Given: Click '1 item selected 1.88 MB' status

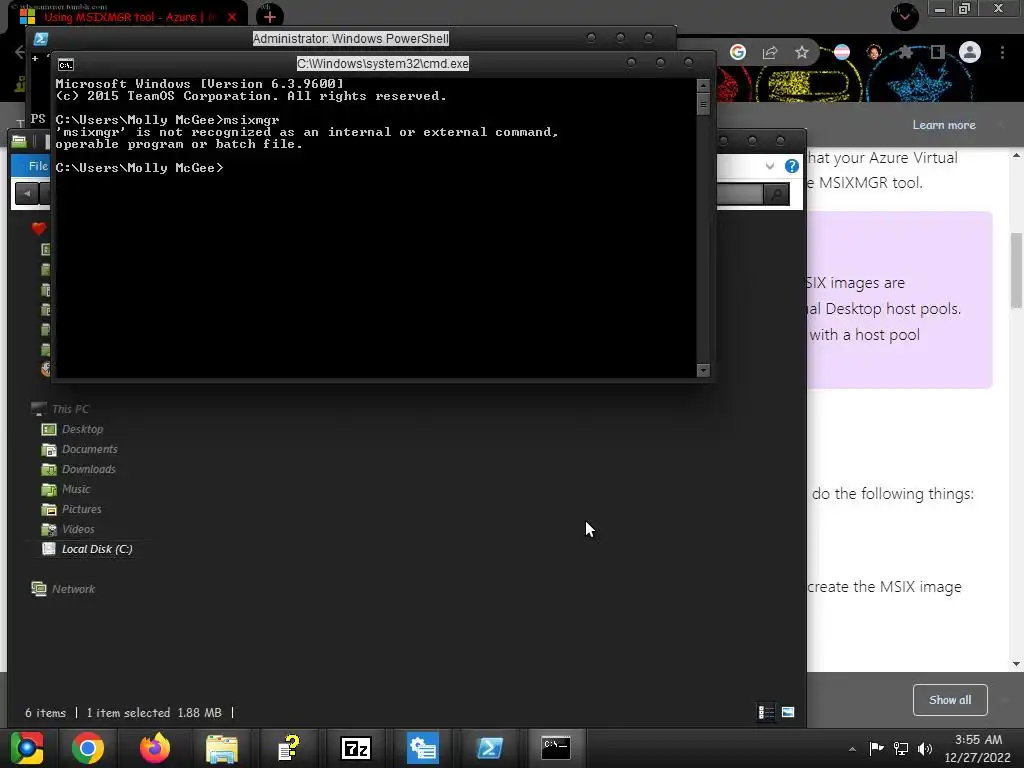Looking at the screenshot, I should [x=154, y=712].
